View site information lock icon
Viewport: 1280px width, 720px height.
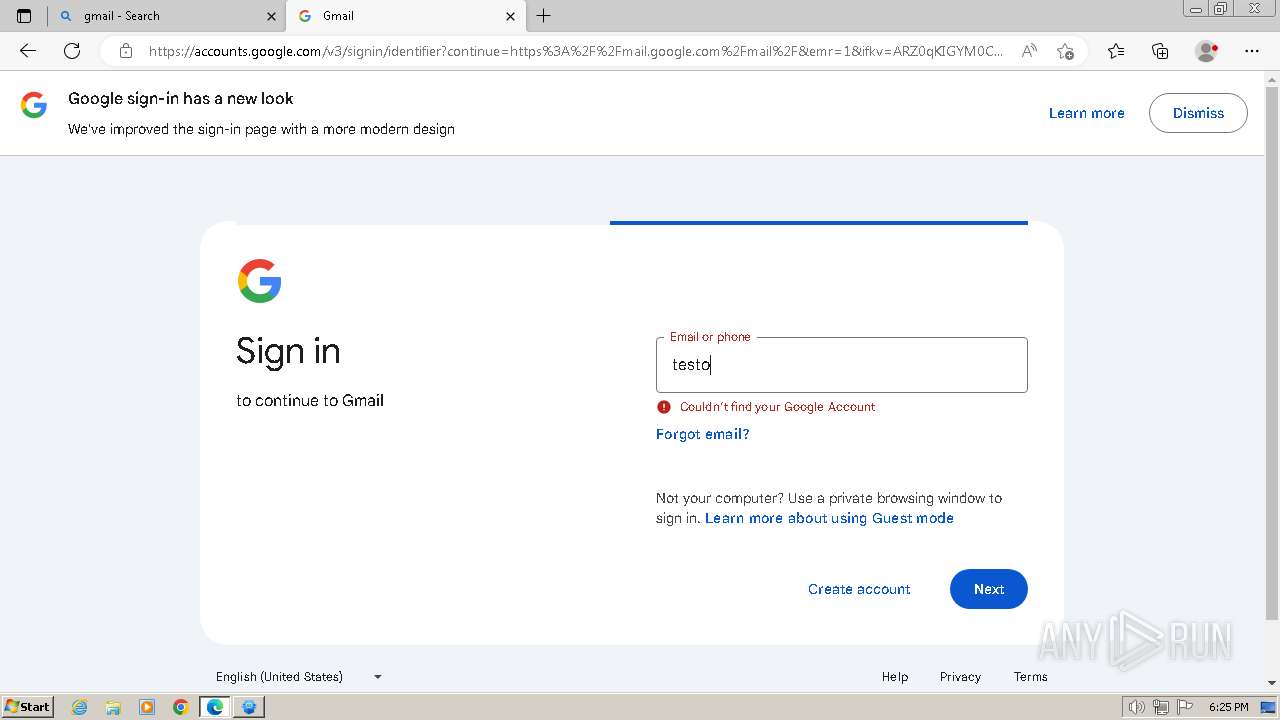[x=125, y=51]
